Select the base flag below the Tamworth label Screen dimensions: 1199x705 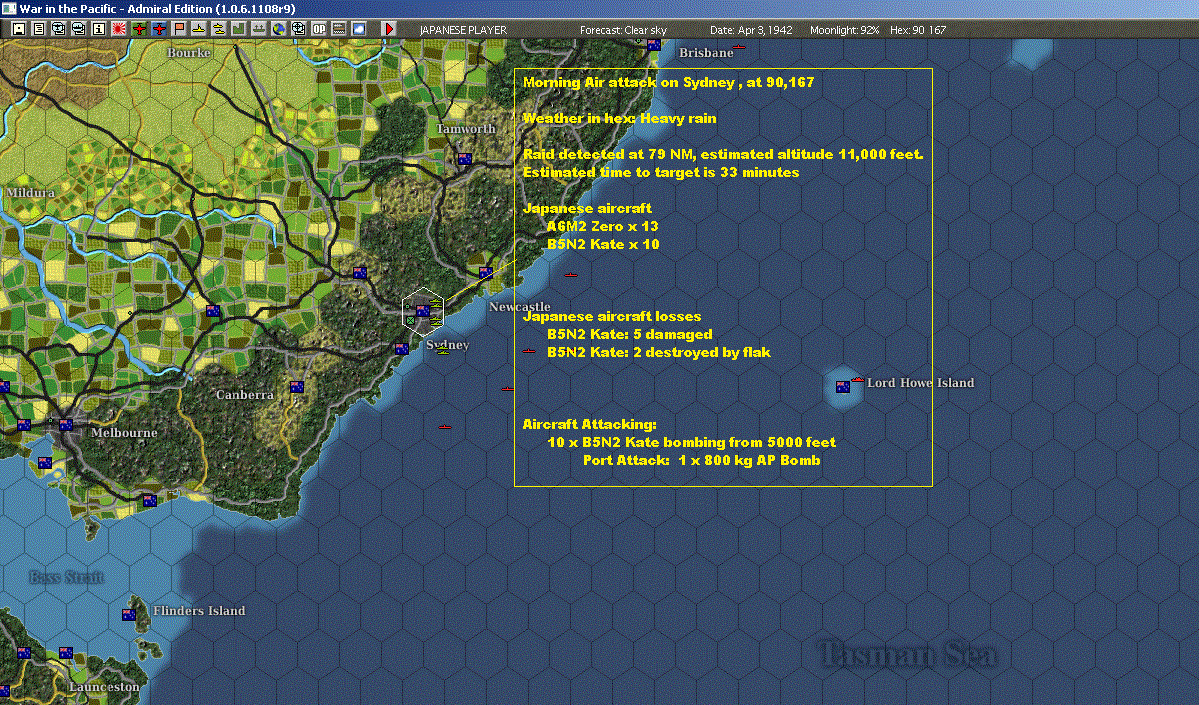pyautogui.click(x=464, y=159)
